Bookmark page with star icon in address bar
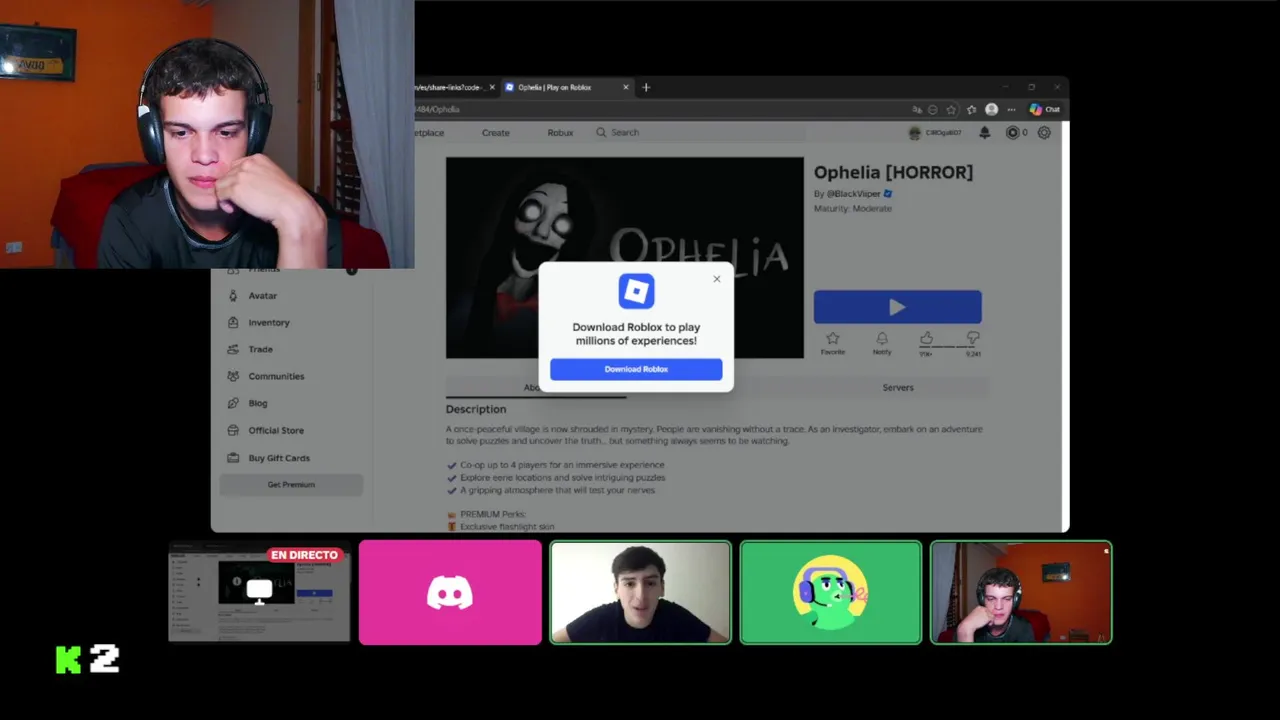The width and height of the screenshot is (1280, 720). [x=951, y=109]
